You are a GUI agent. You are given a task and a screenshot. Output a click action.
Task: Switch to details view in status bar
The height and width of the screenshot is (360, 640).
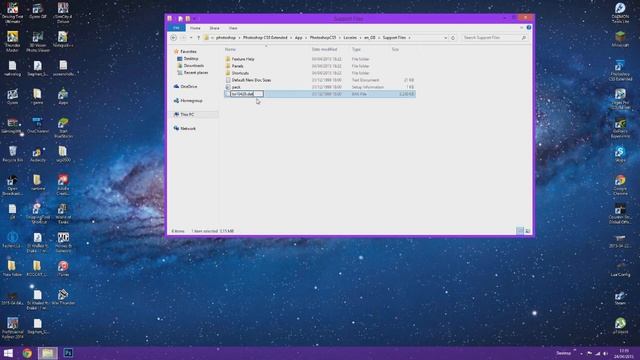click(520, 231)
